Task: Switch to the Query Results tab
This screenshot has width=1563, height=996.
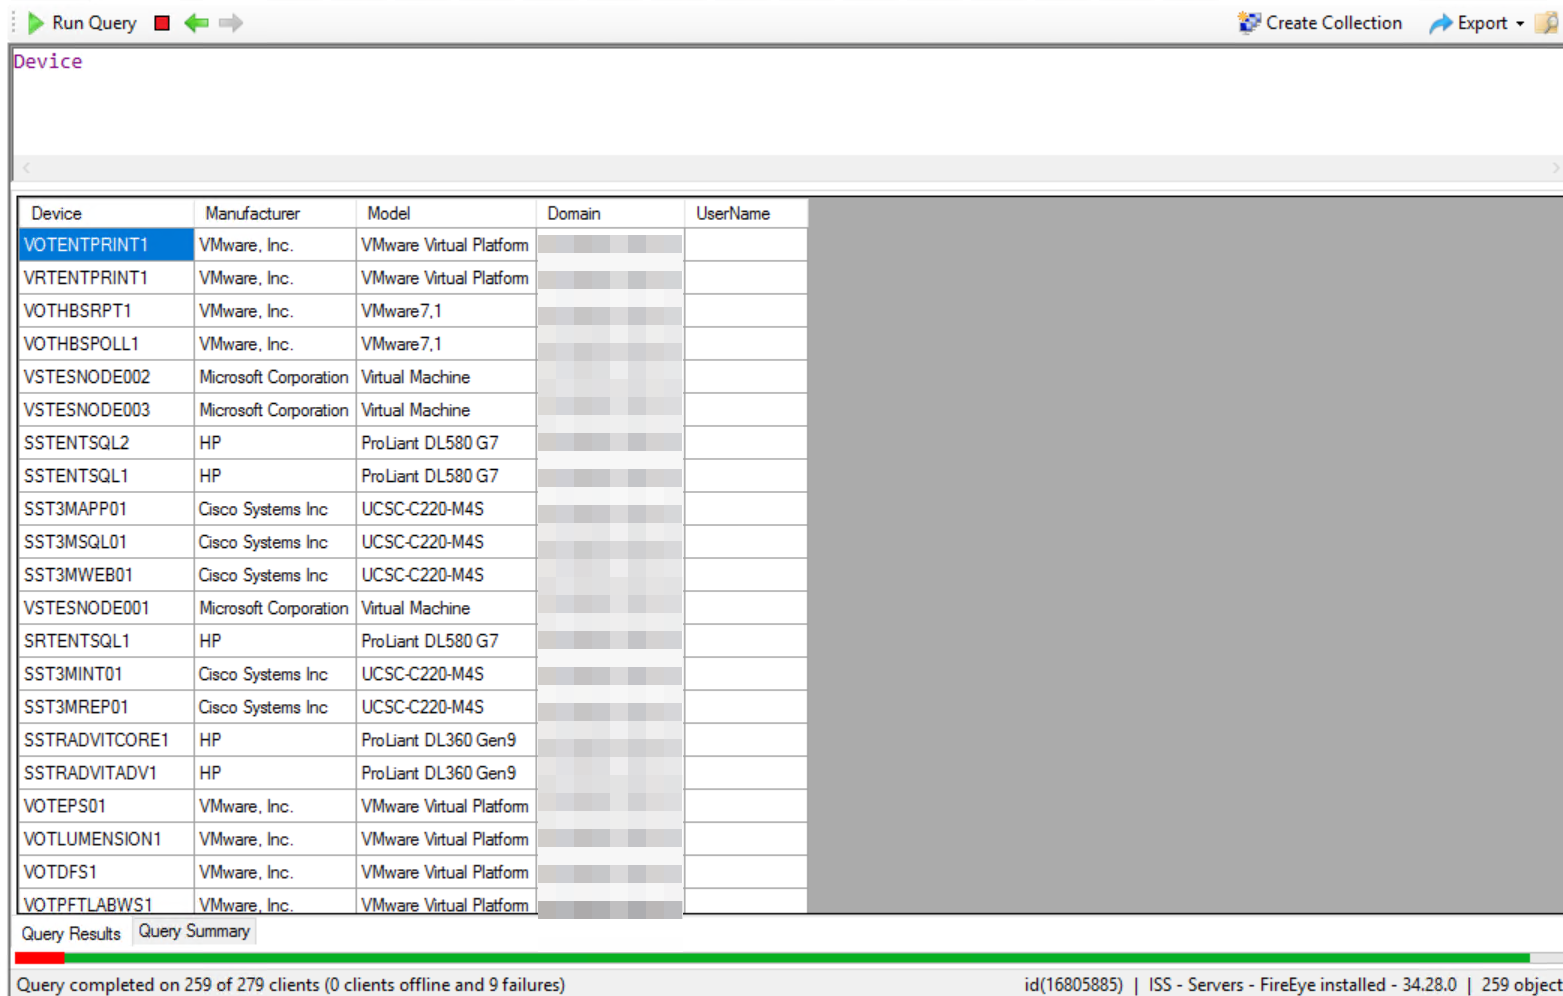Action: point(71,933)
